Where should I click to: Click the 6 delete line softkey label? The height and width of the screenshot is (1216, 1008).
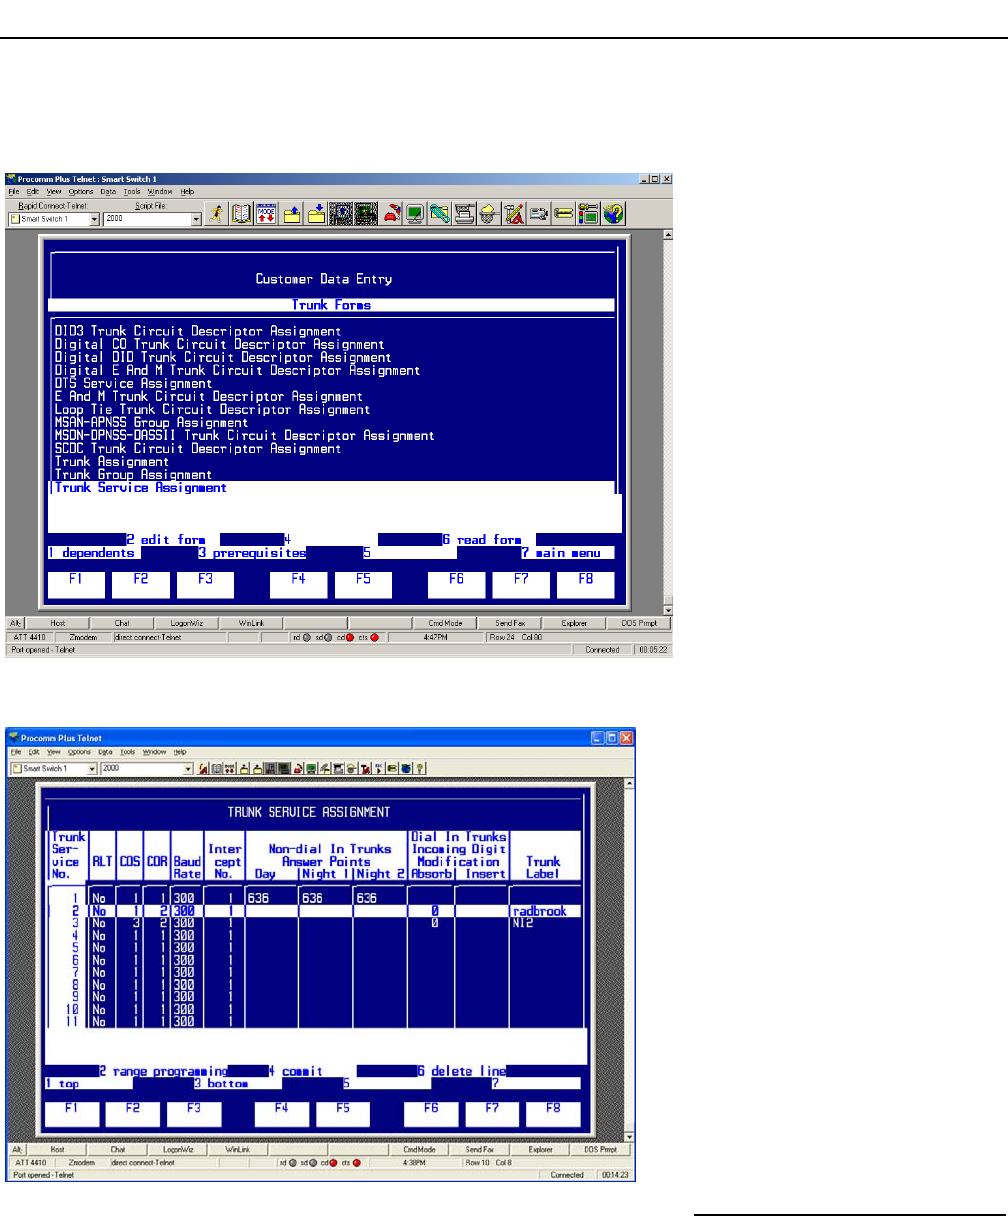tap(462, 1070)
